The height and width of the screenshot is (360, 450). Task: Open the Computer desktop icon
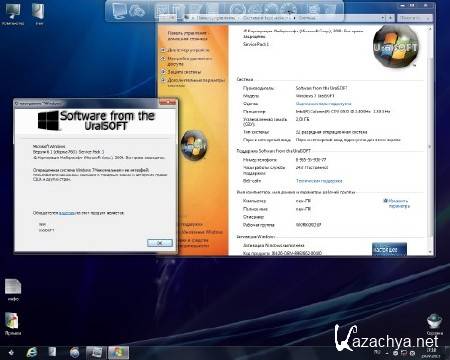pyautogui.click(x=13, y=15)
